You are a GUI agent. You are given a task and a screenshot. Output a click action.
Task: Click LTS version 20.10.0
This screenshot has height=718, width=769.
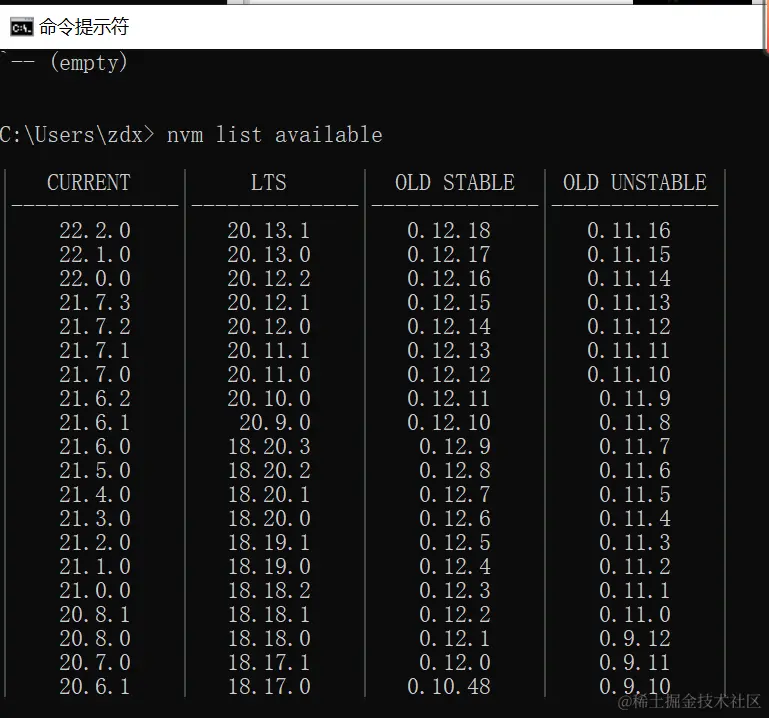pyautogui.click(x=269, y=399)
